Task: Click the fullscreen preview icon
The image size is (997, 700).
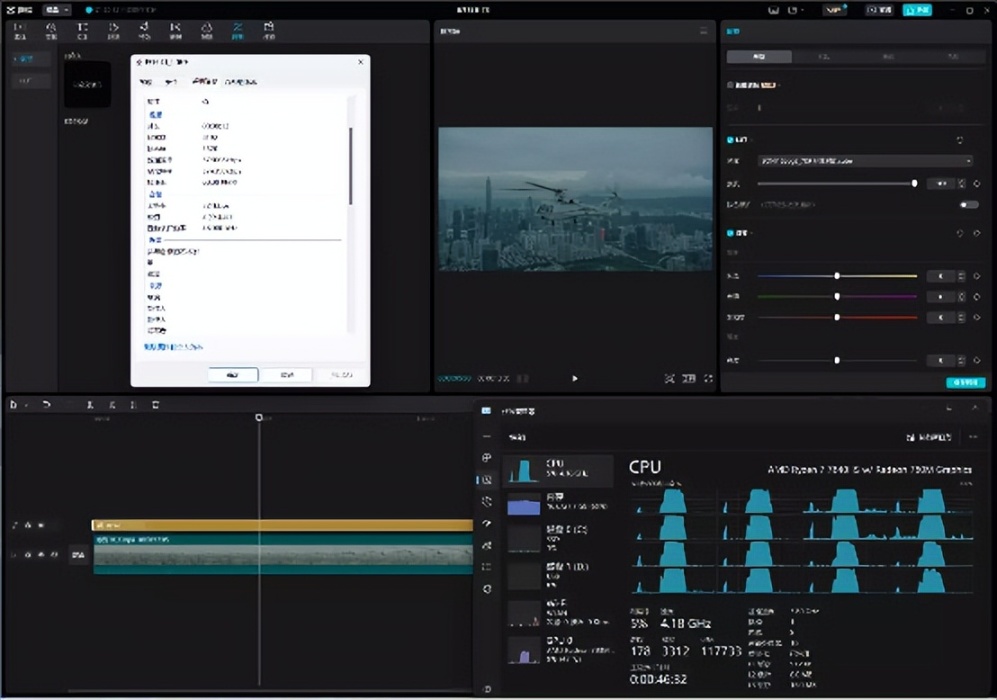Action: pyautogui.click(x=708, y=379)
